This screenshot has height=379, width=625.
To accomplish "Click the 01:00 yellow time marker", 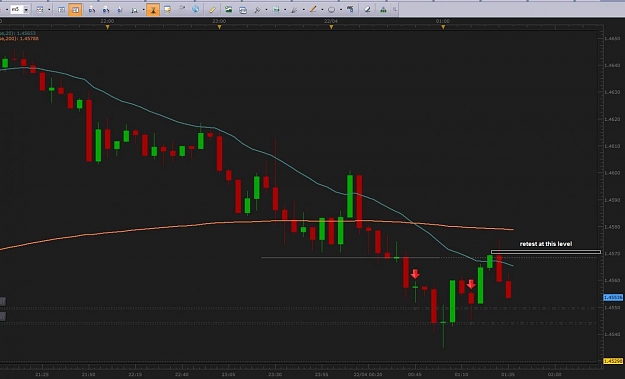I will point(443,27).
